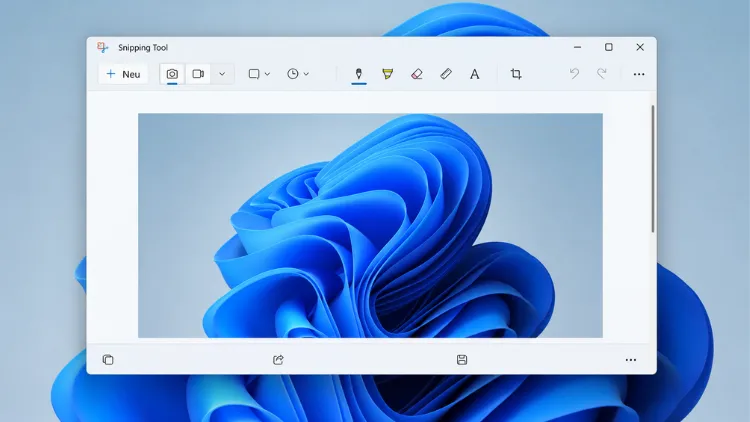Select the camera screenshot mode

point(172,74)
